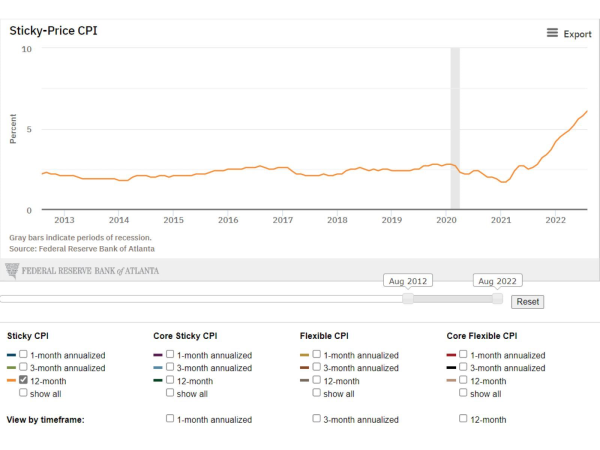View by timeframe: select 12-month checkbox
The width and height of the screenshot is (600, 450).
(x=463, y=419)
